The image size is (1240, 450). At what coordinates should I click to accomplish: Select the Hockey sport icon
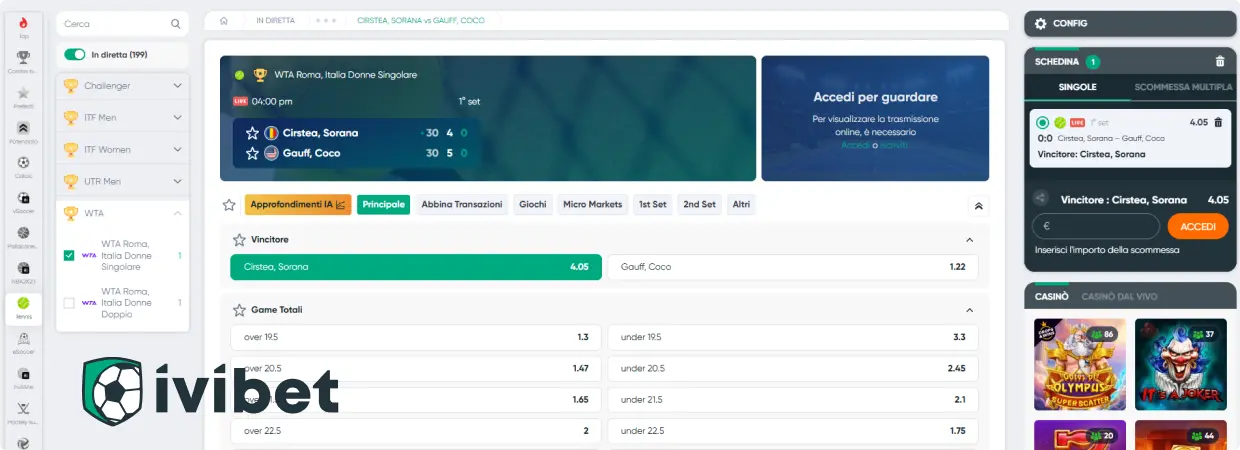pos(23,408)
